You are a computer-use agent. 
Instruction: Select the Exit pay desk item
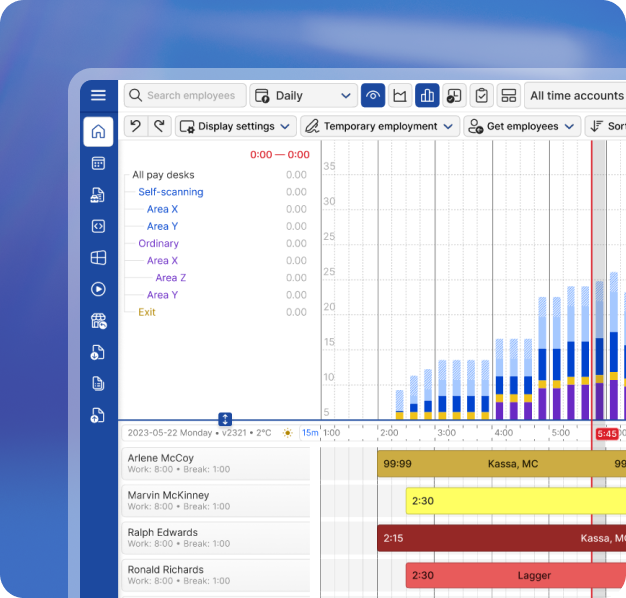coord(147,312)
